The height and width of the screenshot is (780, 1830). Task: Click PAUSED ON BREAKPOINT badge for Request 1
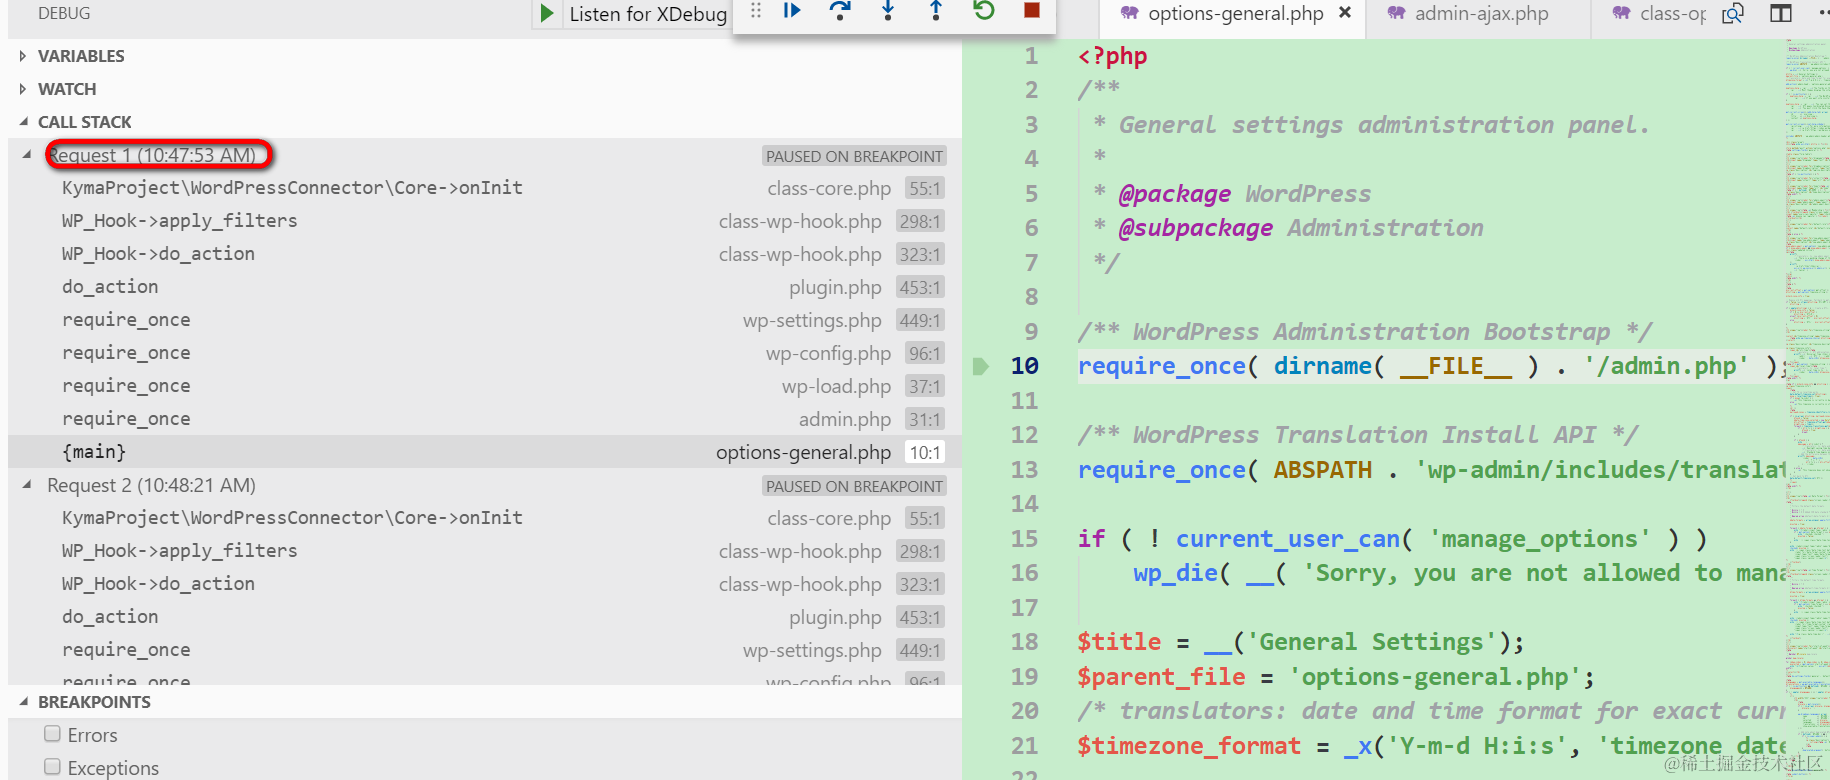click(854, 156)
